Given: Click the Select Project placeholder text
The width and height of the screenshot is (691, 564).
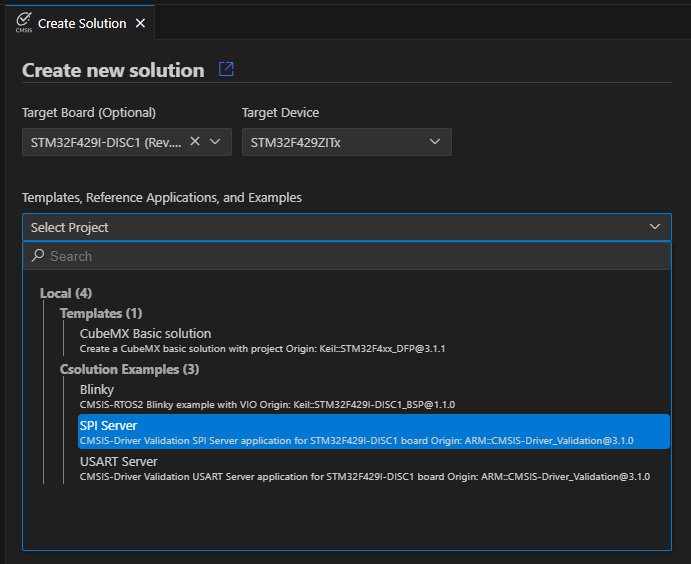Looking at the screenshot, I should (70, 227).
